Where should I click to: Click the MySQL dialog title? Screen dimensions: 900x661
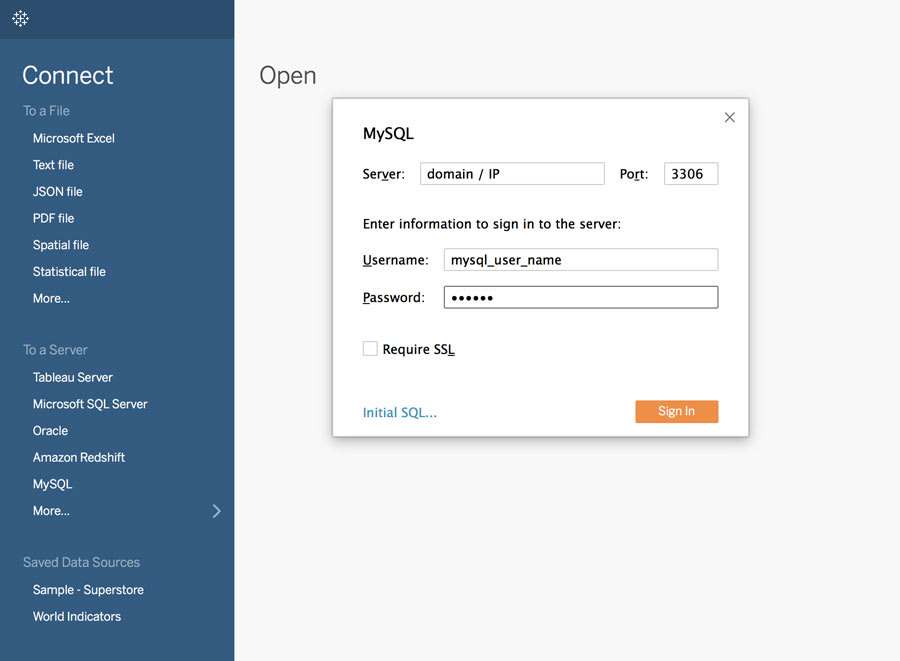coord(388,134)
